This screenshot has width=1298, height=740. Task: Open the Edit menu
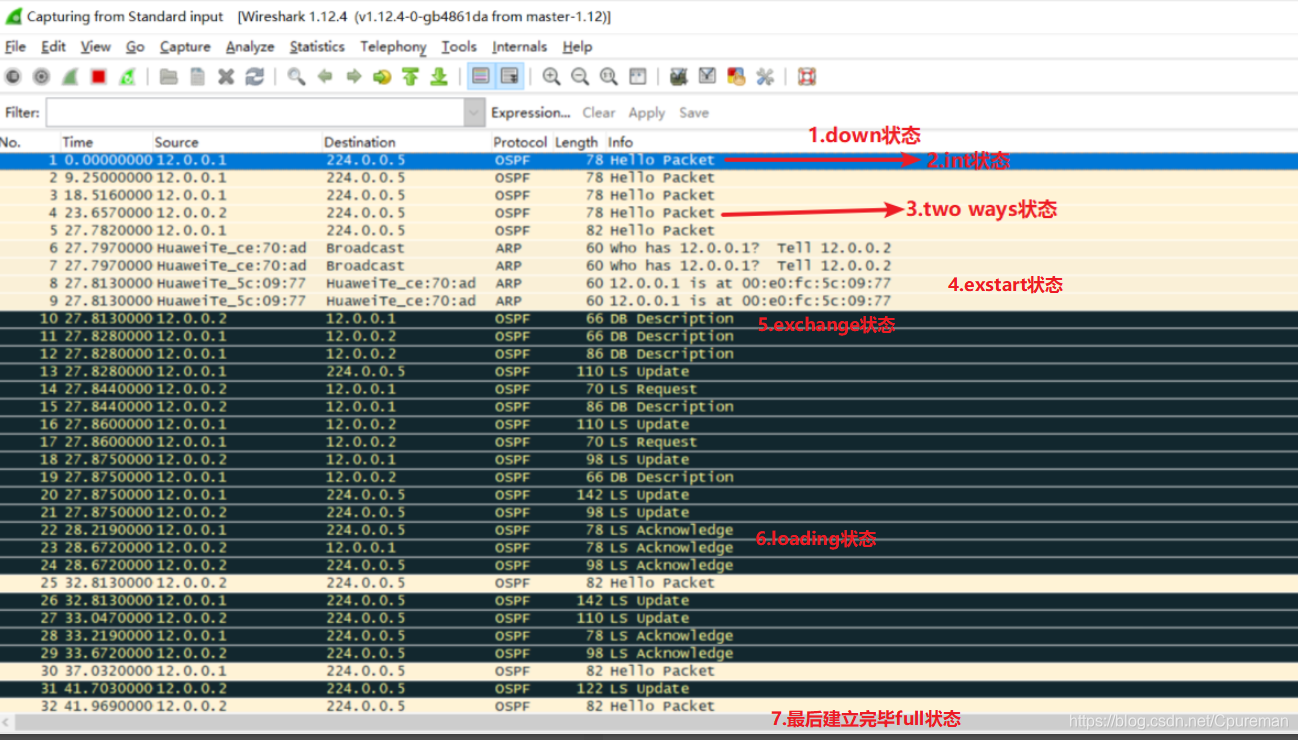pos(54,47)
